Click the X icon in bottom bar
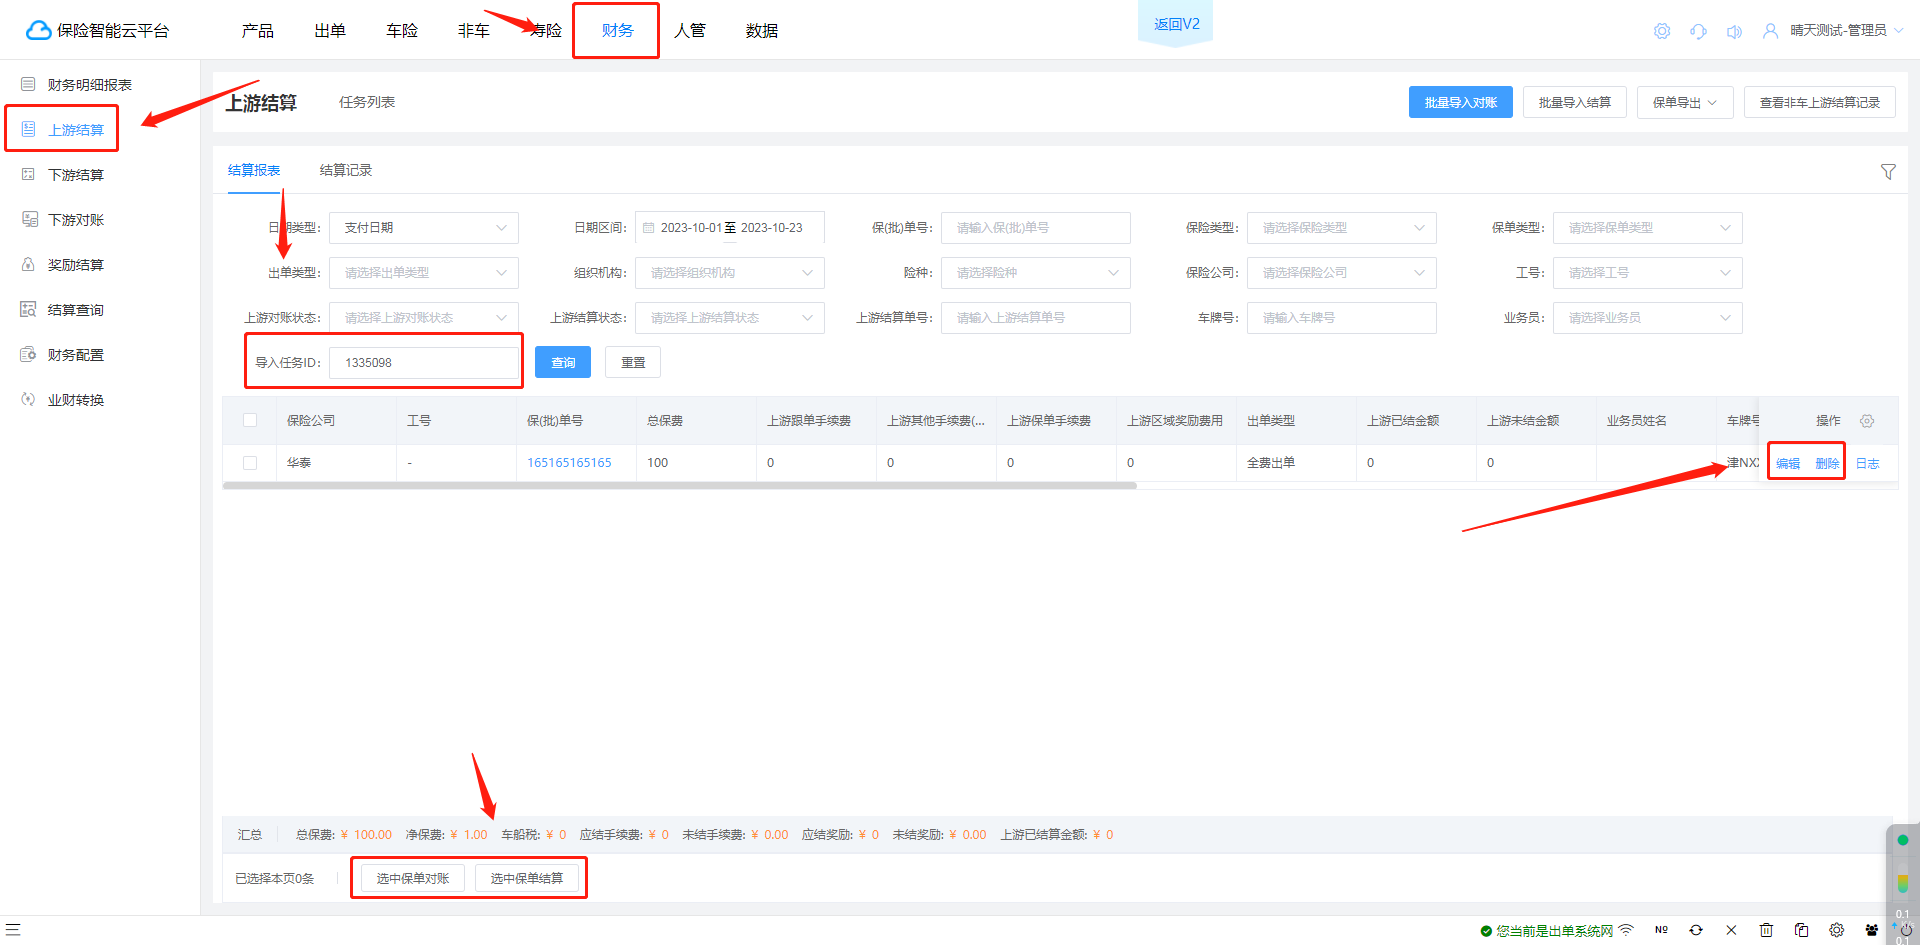This screenshot has height=945, width=1920. pyautogui.click(x=1731, y=930)
